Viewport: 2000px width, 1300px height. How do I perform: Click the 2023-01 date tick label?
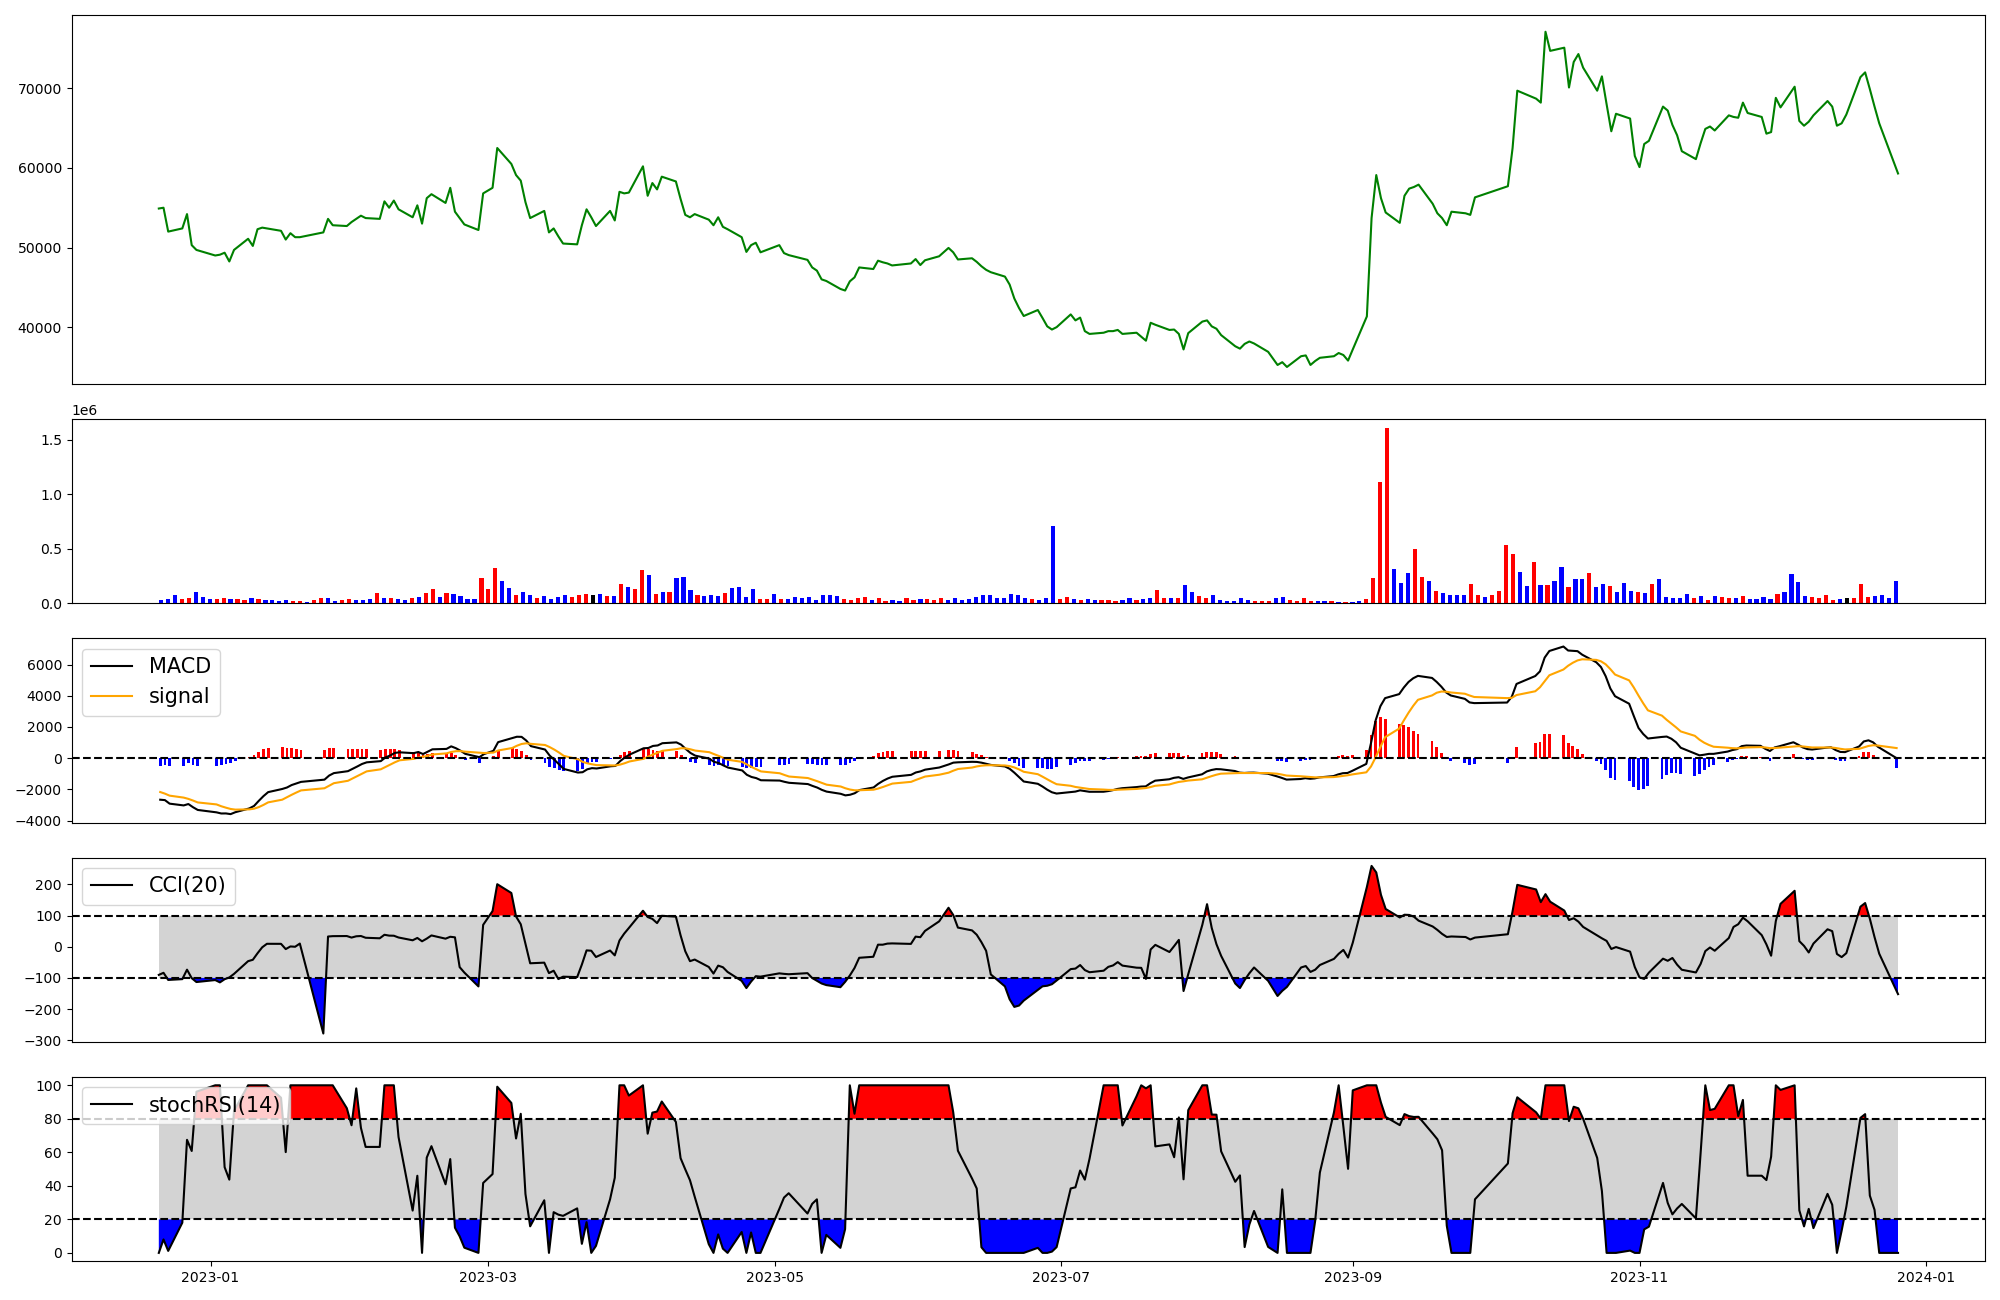[x=210, y=1277]
